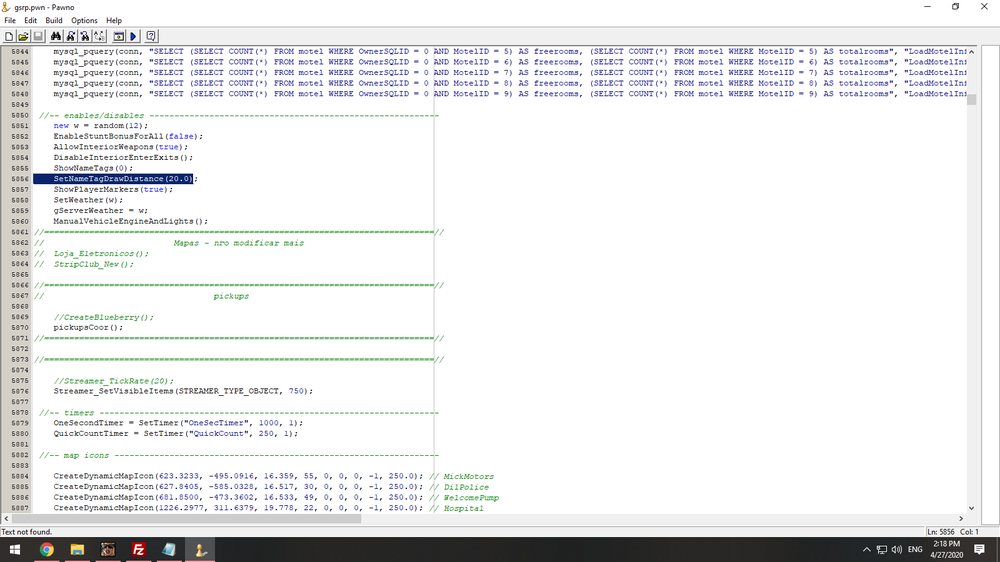Screen dimensions: 1000x562
Task: Click the ManualVehicleEngineAndLights() line
Action: point(131,221)
